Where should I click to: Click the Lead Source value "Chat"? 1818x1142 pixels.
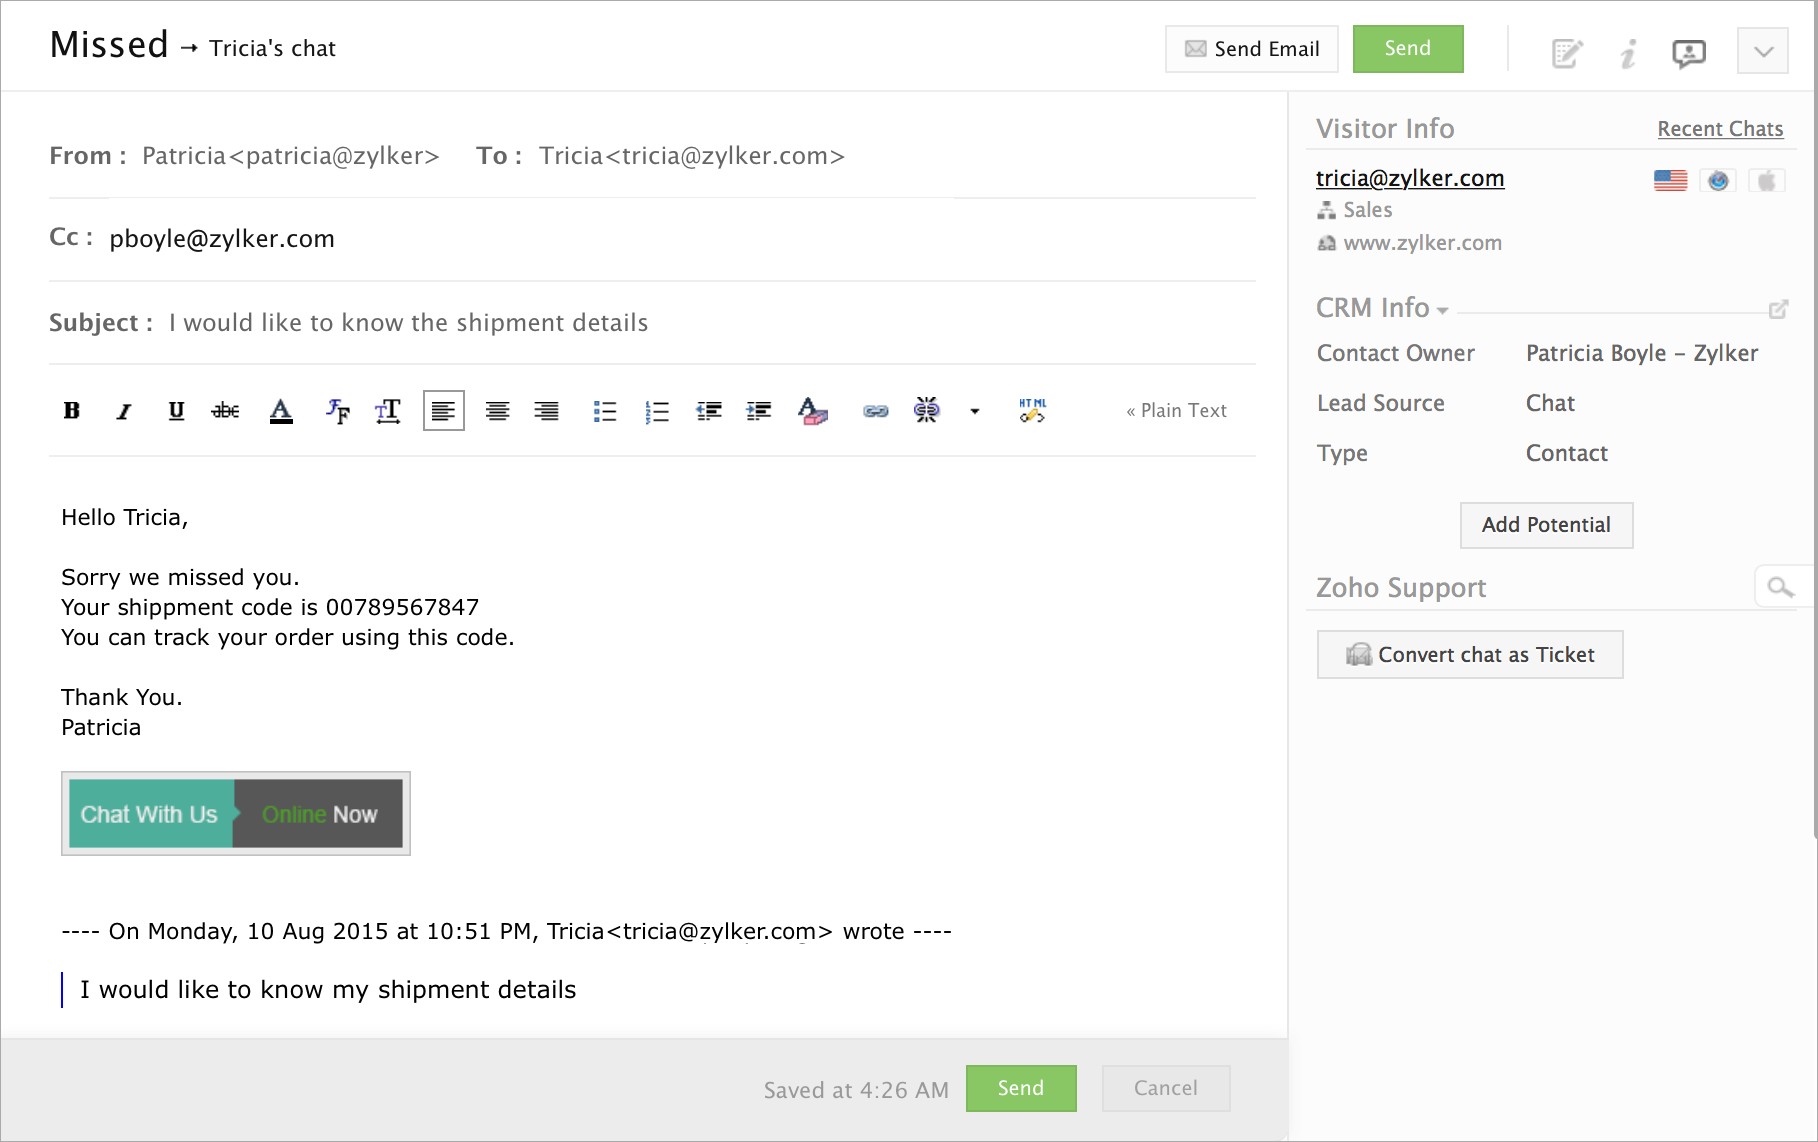1550,403
